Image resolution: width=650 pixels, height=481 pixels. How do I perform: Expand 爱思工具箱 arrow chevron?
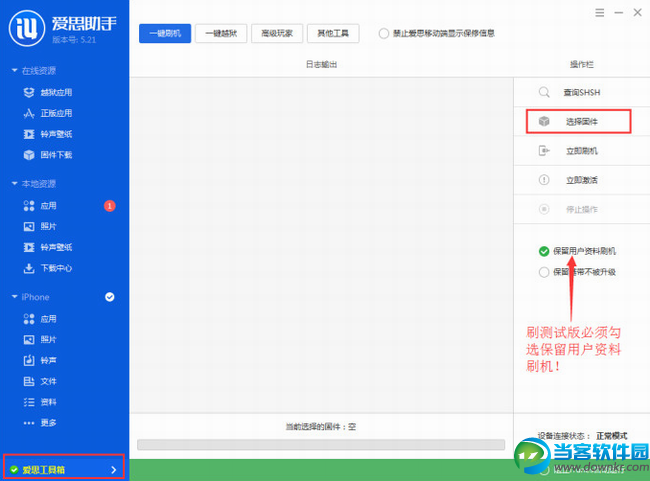(x=114, y=470)
